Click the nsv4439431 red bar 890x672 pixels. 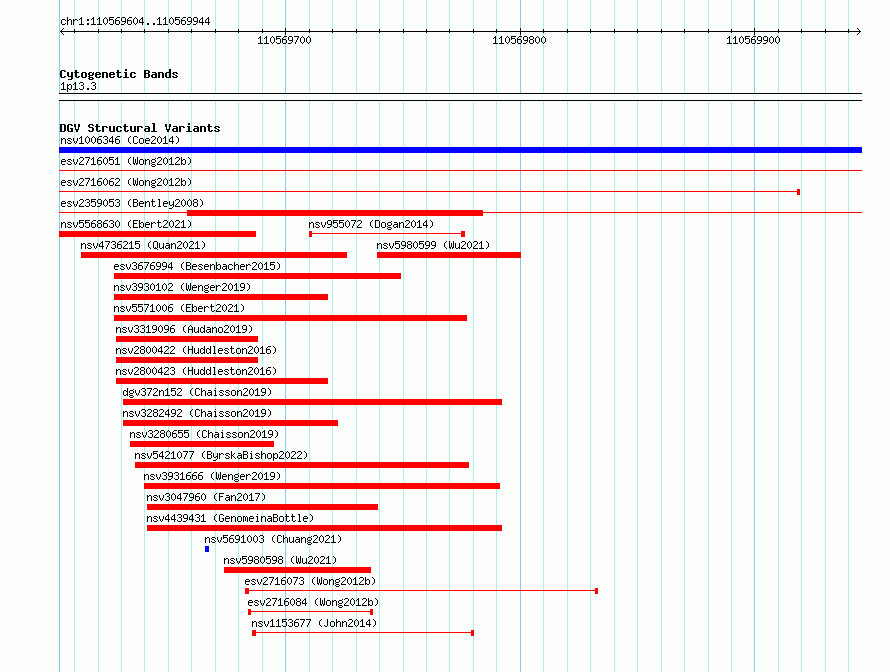[x=325, y=528]
